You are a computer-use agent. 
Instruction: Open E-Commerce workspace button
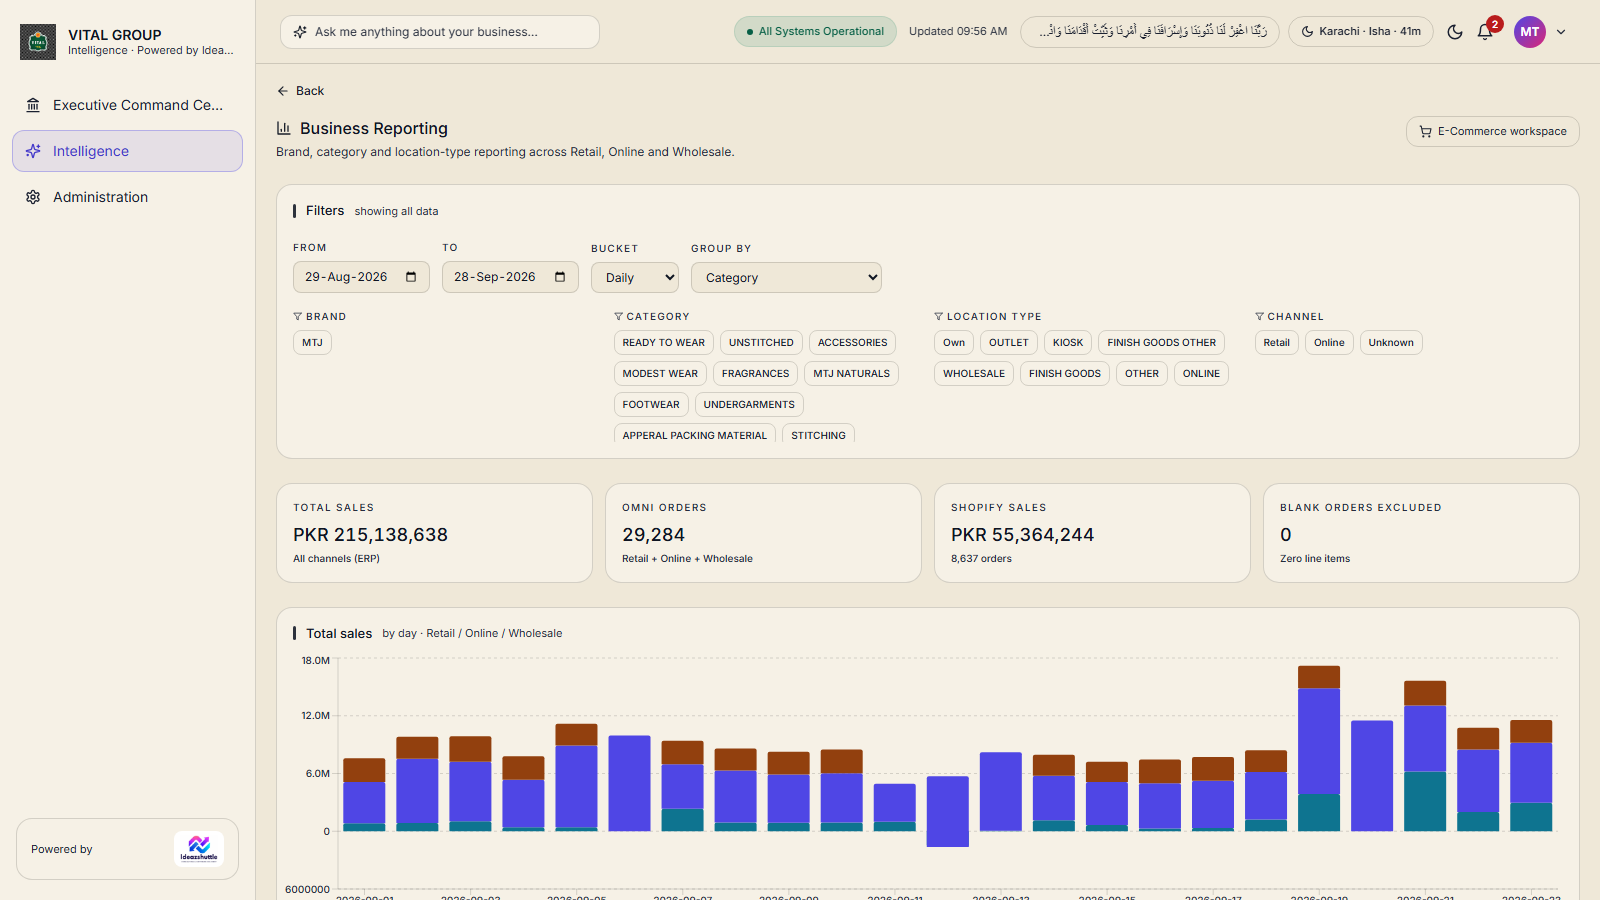pyautogui.click(x=1492, y=131)
